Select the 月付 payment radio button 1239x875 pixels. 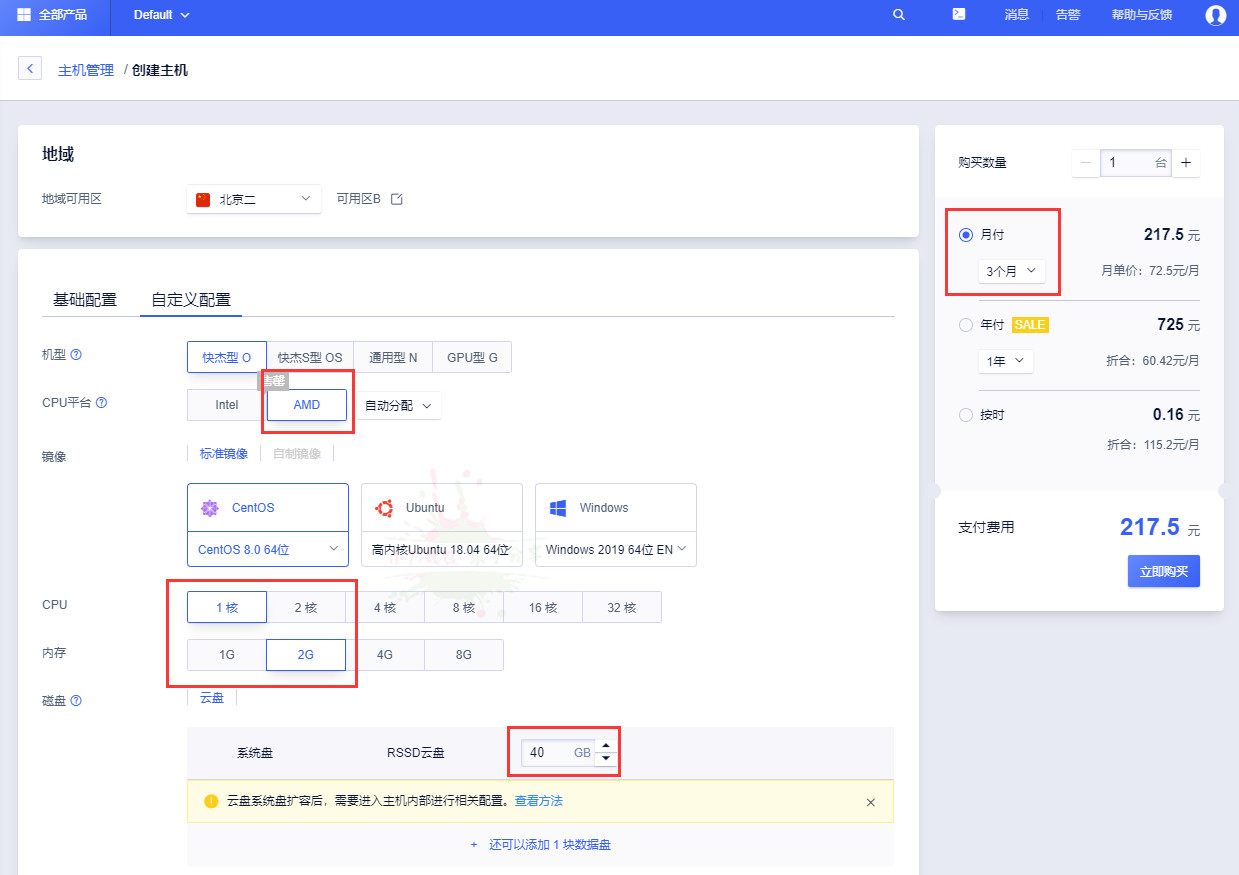point(965,235)
